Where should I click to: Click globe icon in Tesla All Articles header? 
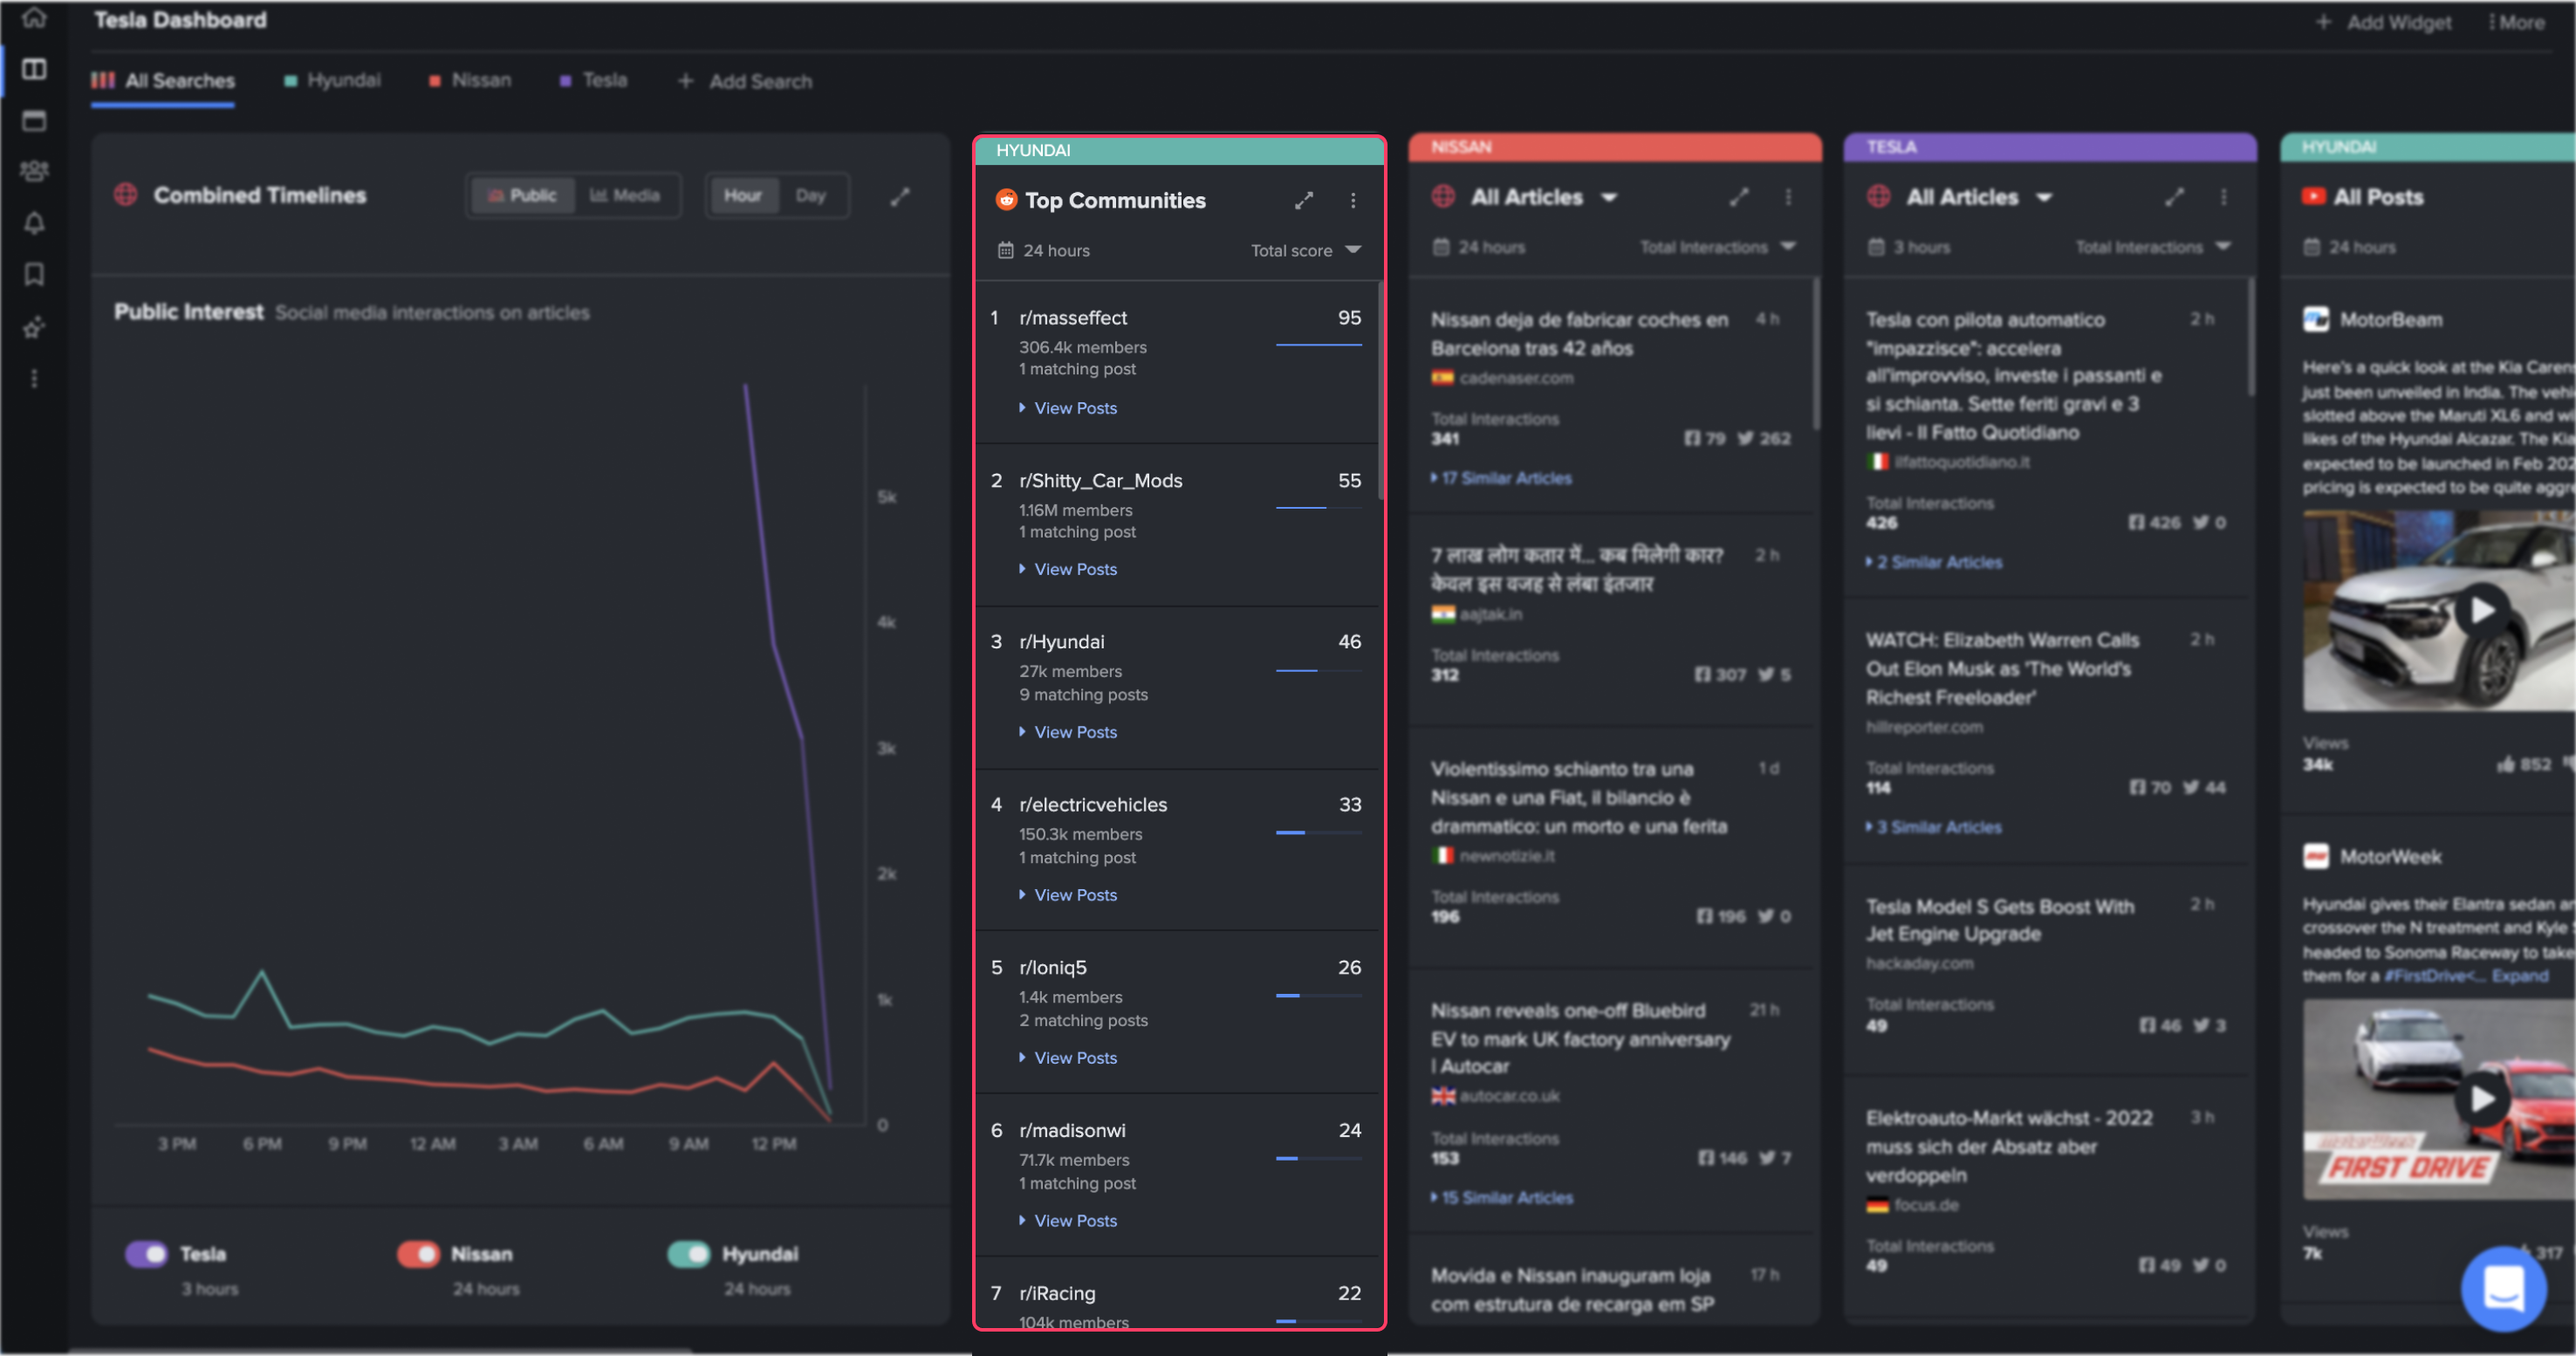(x=1879, y=197)
